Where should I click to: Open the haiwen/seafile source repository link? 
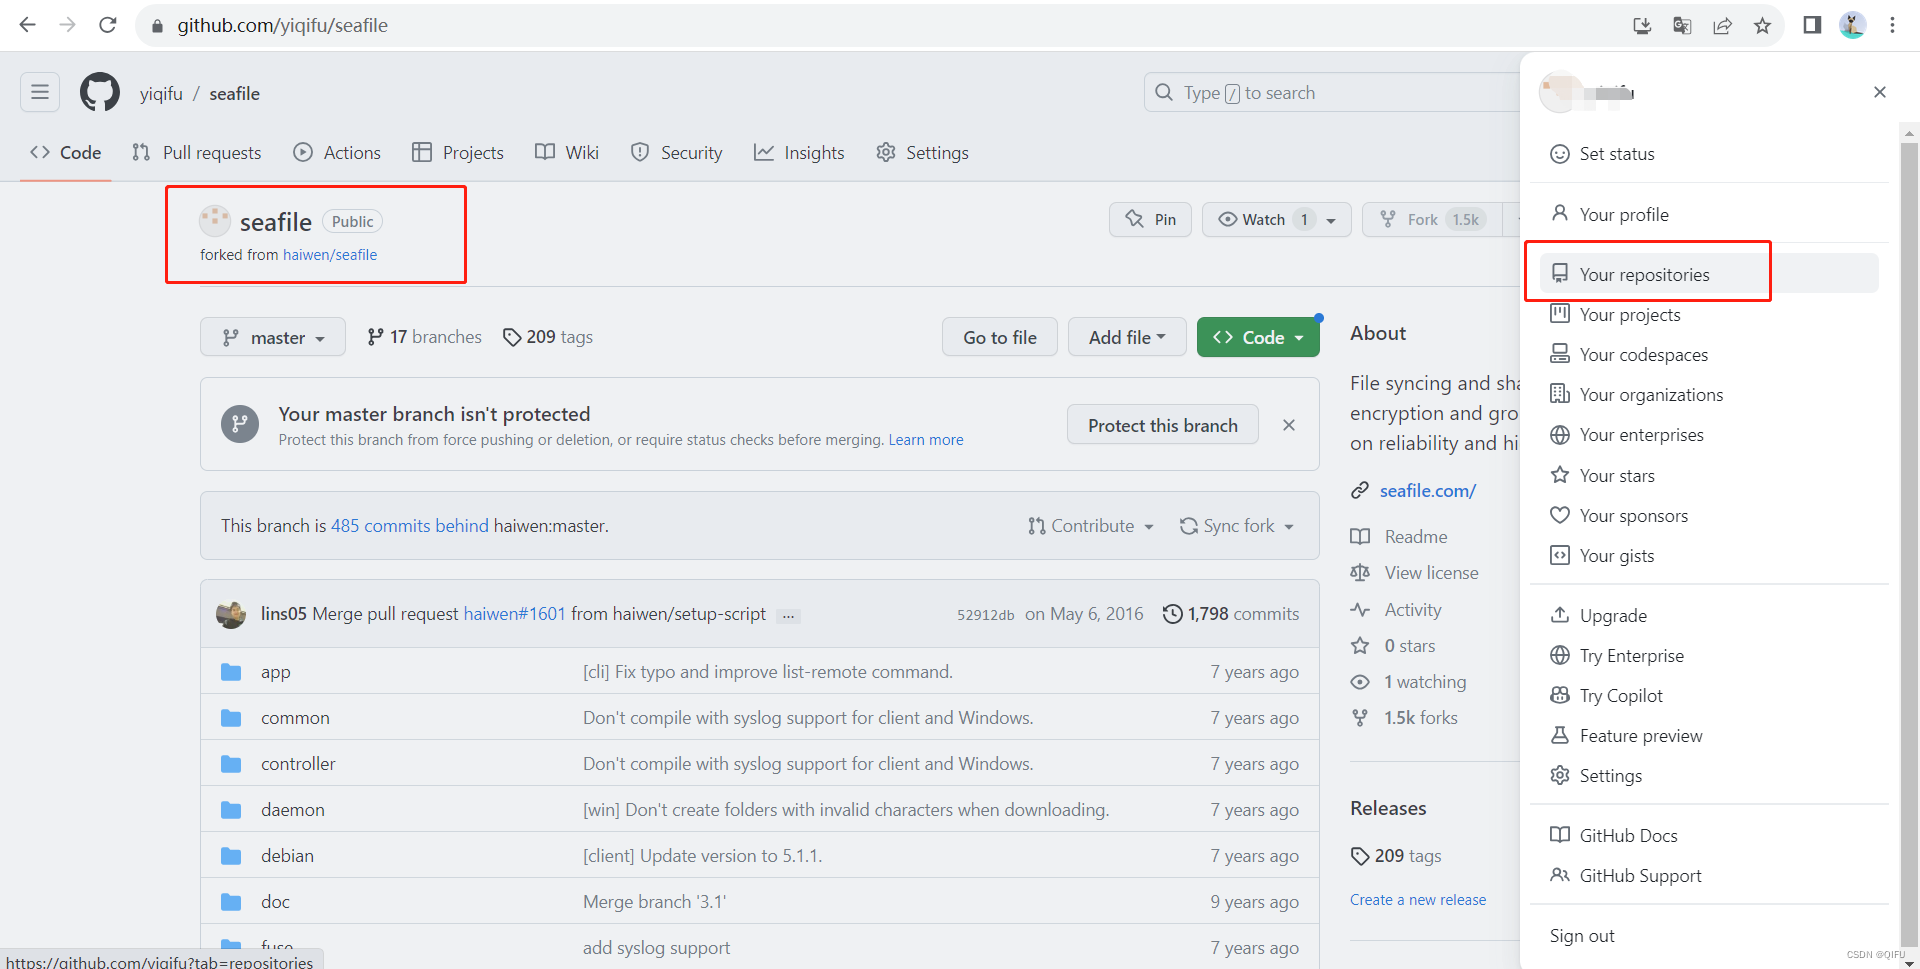click(330, 255)
